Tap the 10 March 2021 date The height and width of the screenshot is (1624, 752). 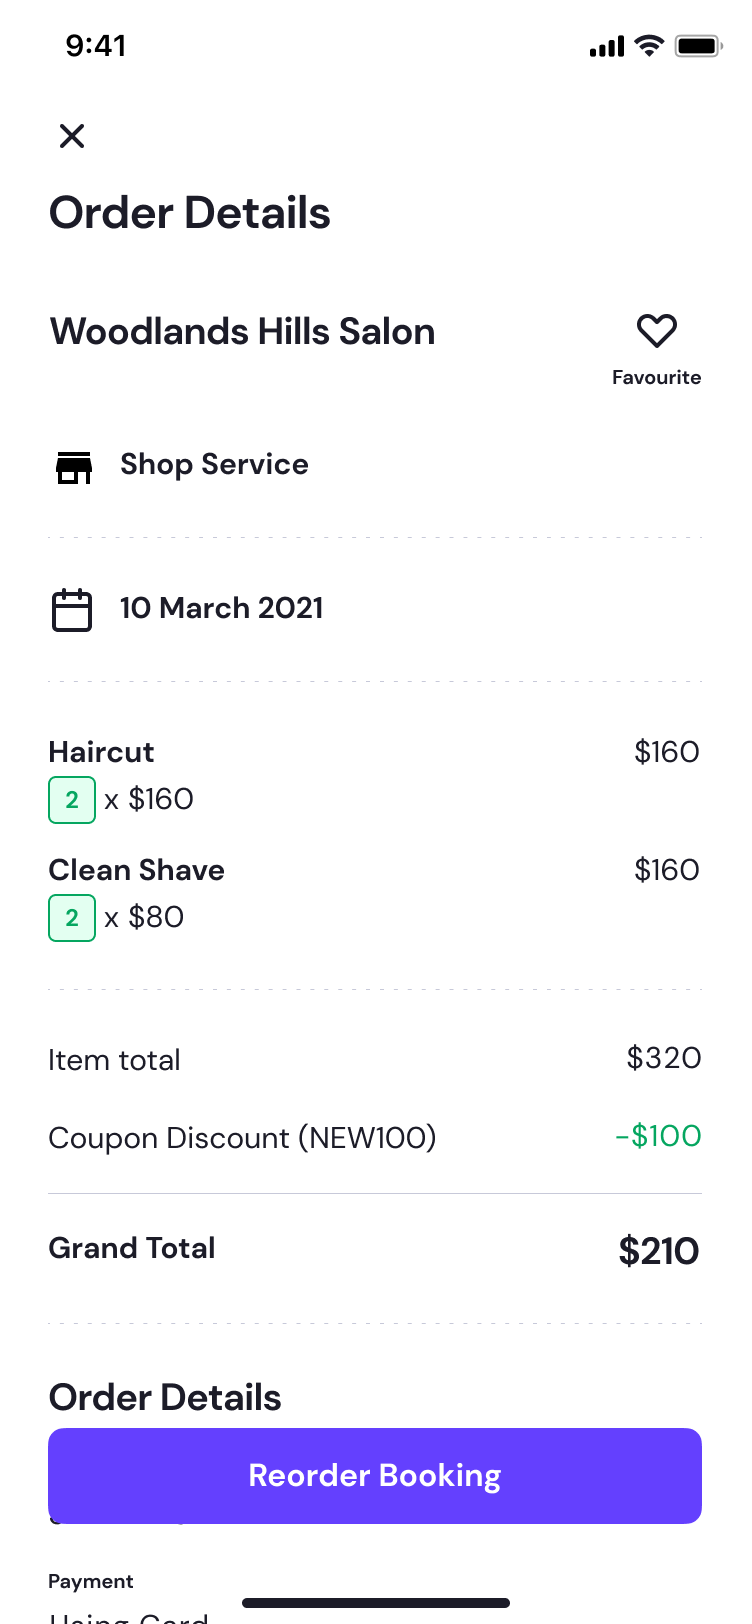222,608
